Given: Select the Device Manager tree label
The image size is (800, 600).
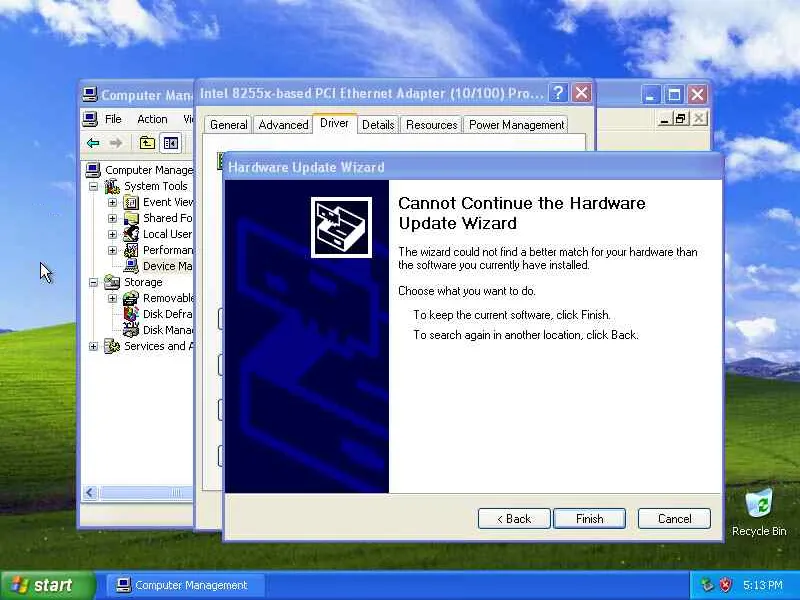Looking at the screenshot, I should tap(167, 266).
